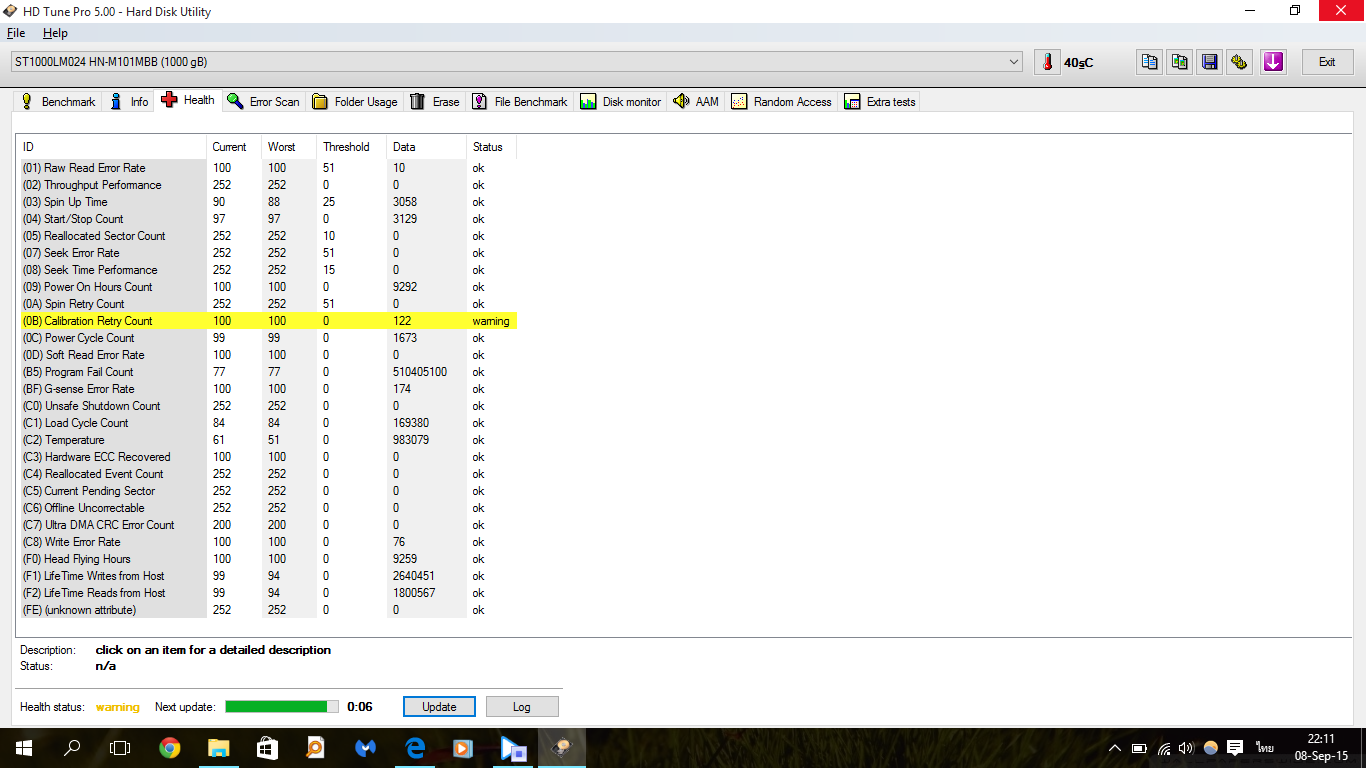
Task: Click the battery tray icon
Action: 1139,748
